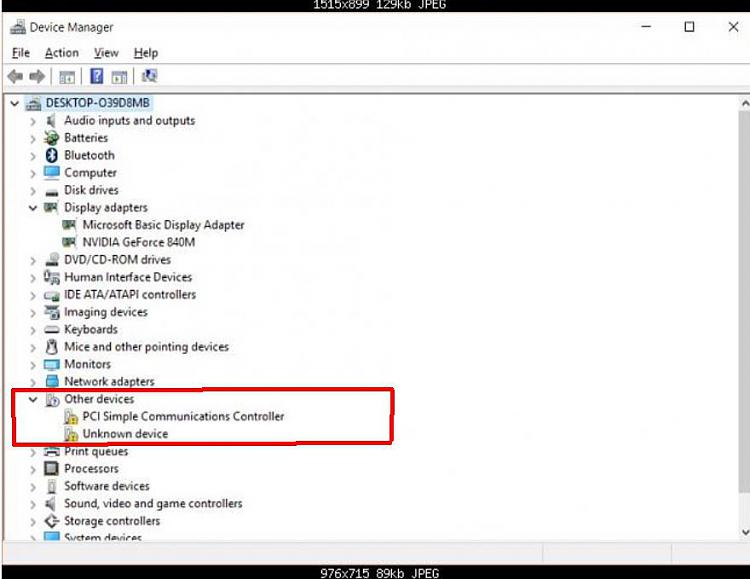Expand the Sound, video and game controllers node
The image size is (750, 579).
pyautogui.click(x=33, y=504)
